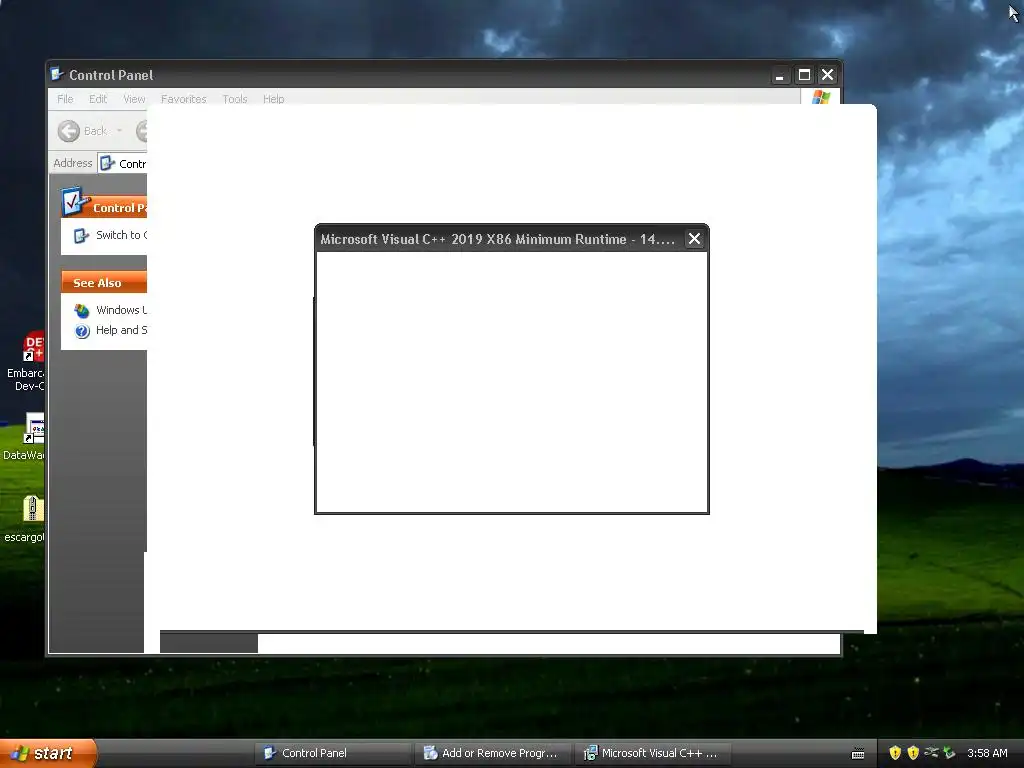
Task: Switch to Microsoft Visual C++ taskbar button
Action: click(653, 753)
